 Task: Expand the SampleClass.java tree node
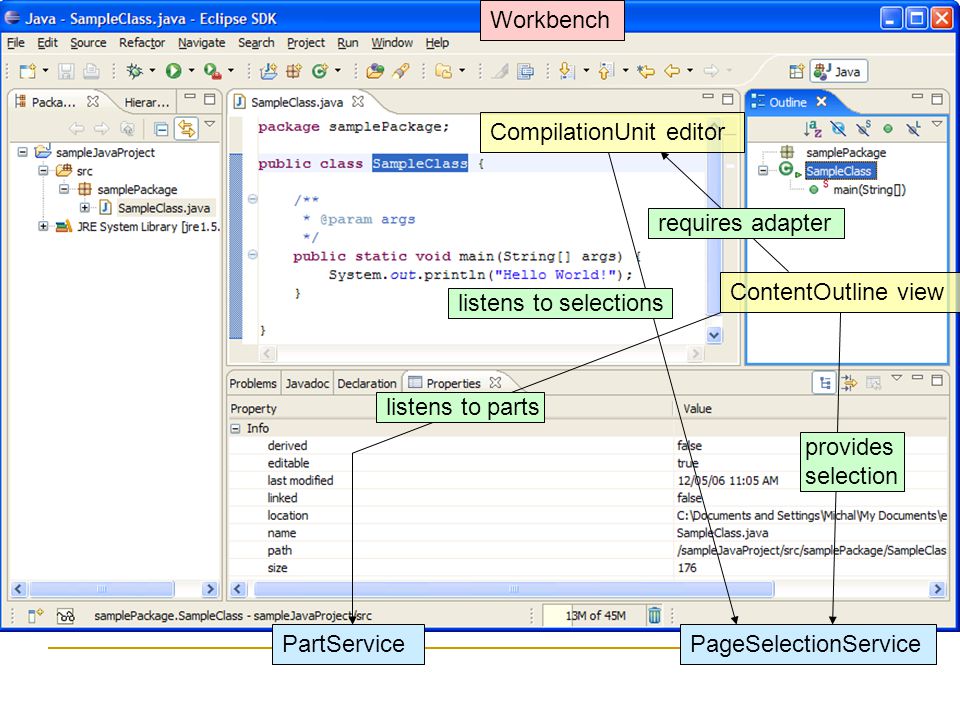coord(84,208)
